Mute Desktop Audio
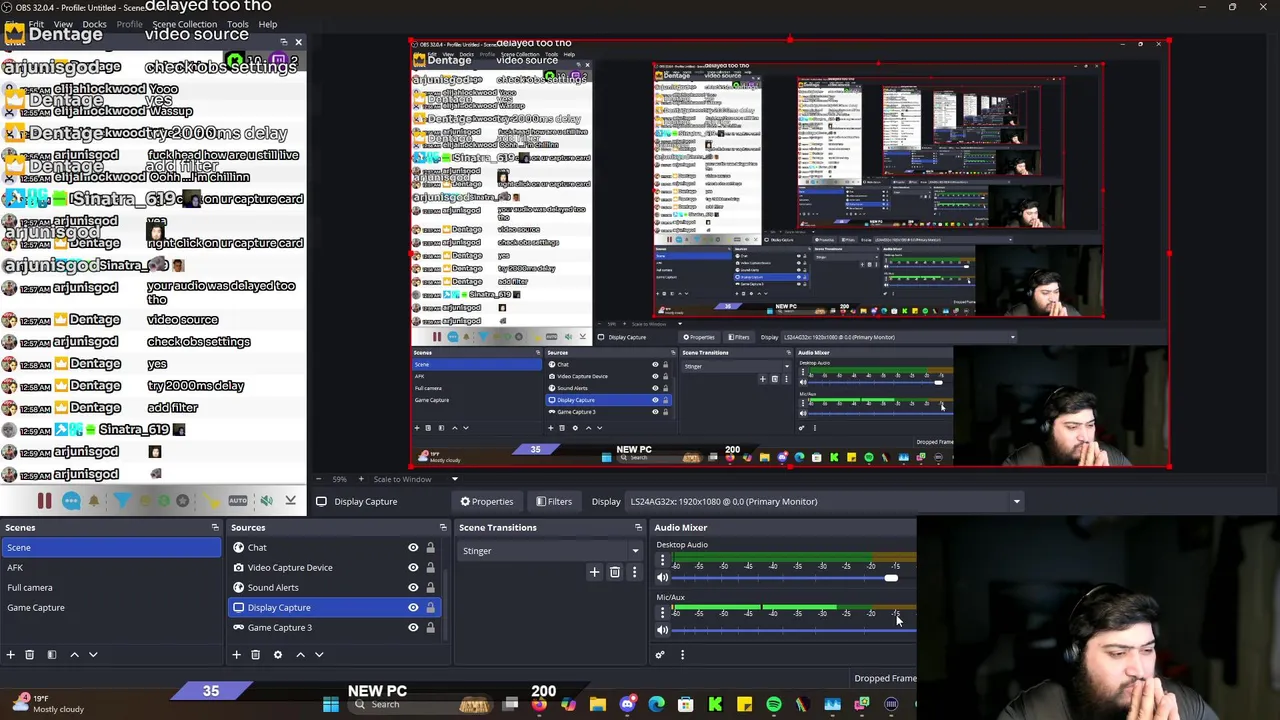Viewport: 1280px width, 720px height. [662, 577]
